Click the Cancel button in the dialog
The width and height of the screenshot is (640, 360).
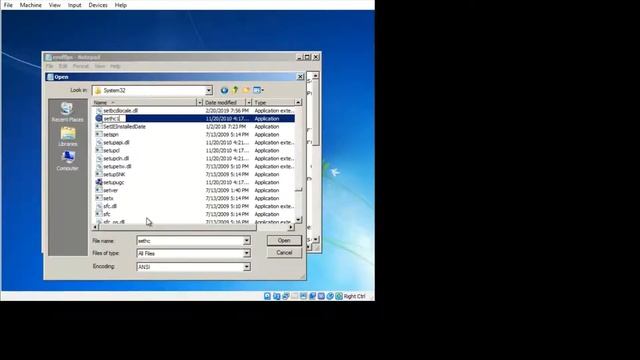(x=284, y=253)
